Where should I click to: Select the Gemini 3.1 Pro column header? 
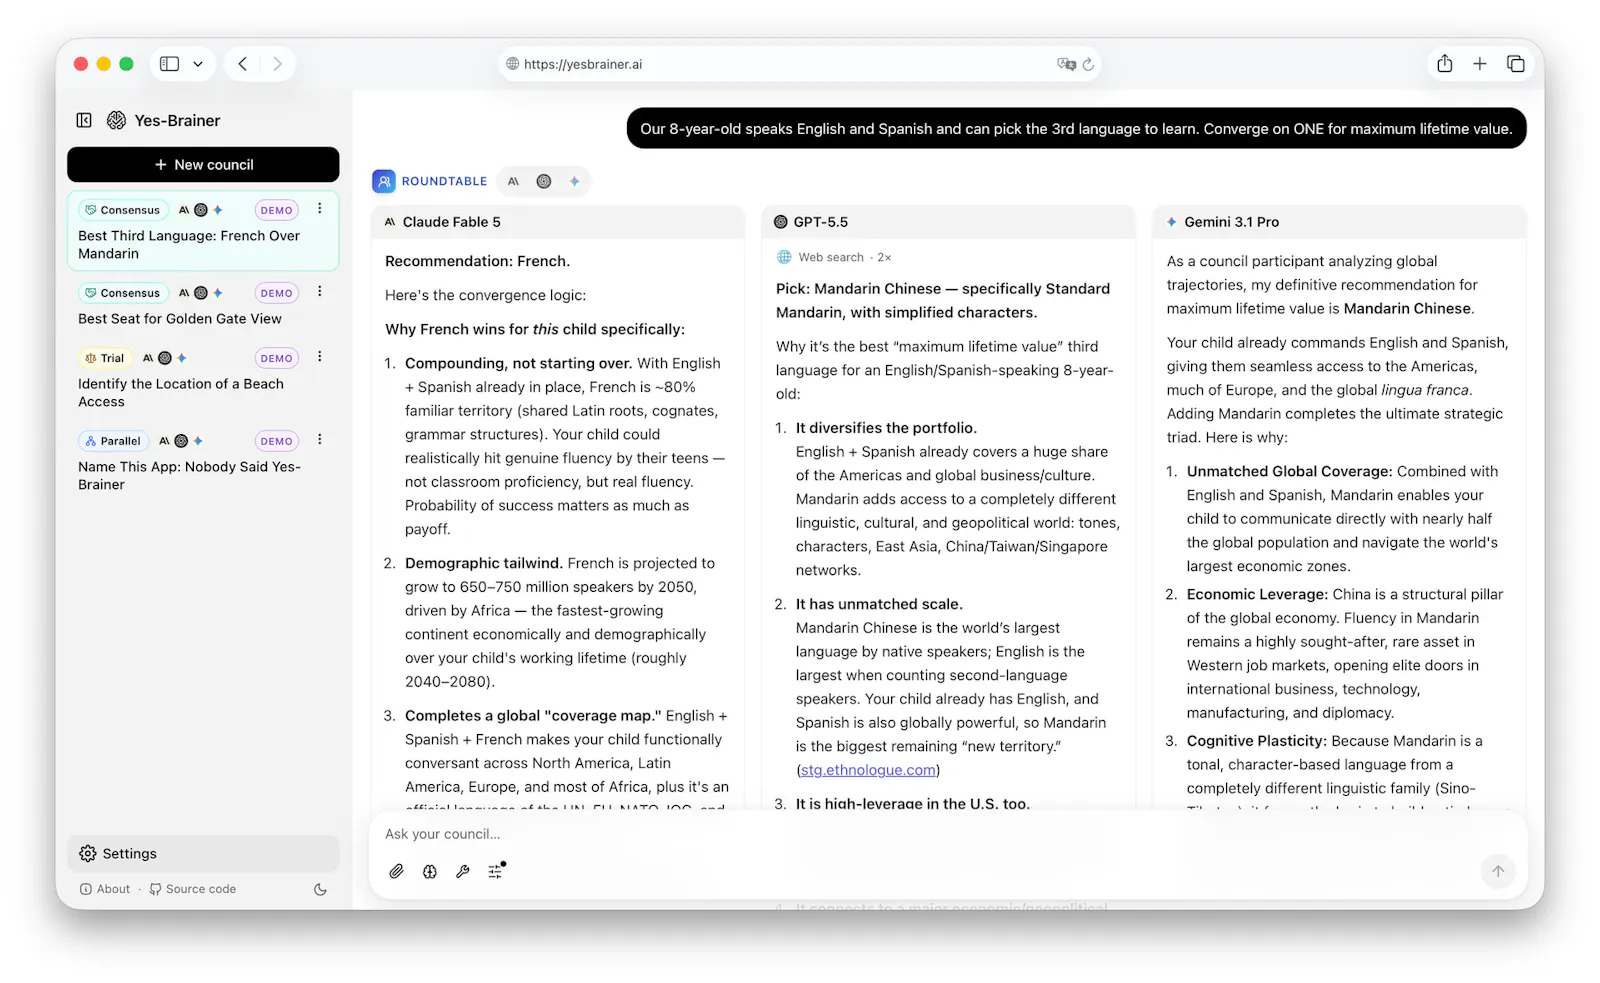click(1339, 222)
